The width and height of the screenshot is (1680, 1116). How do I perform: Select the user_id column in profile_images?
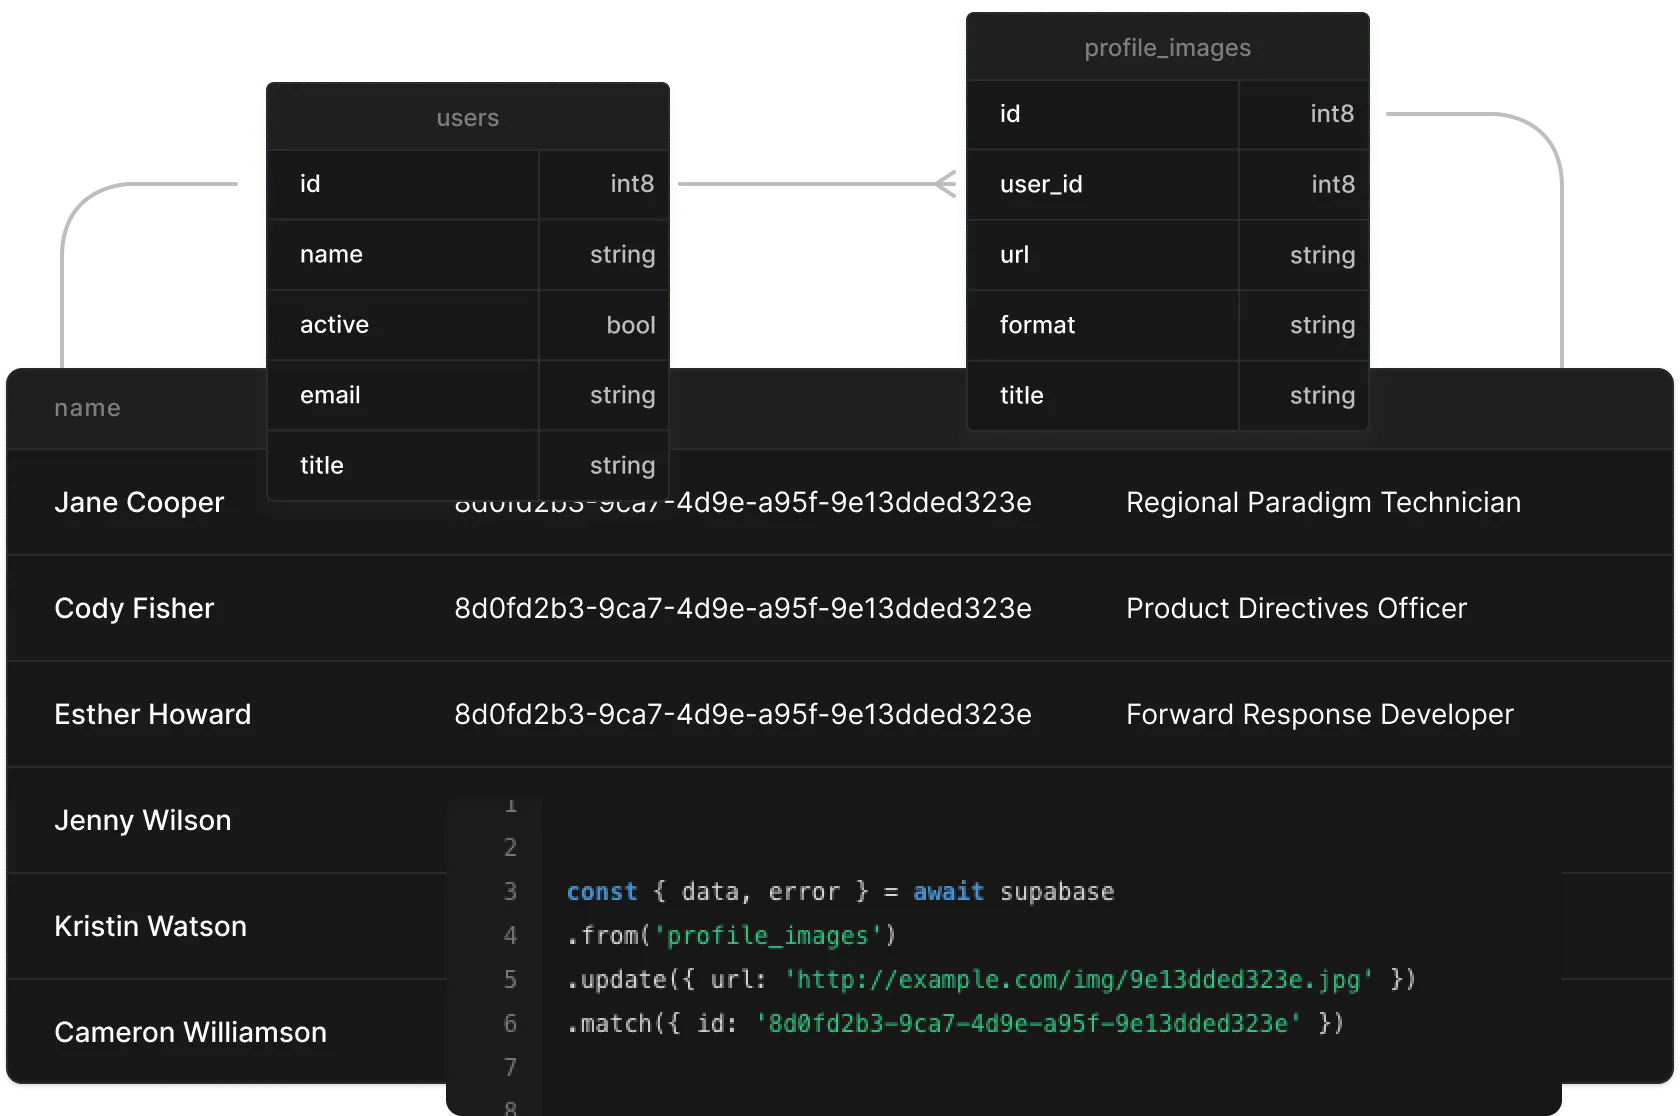(1167, 184)
